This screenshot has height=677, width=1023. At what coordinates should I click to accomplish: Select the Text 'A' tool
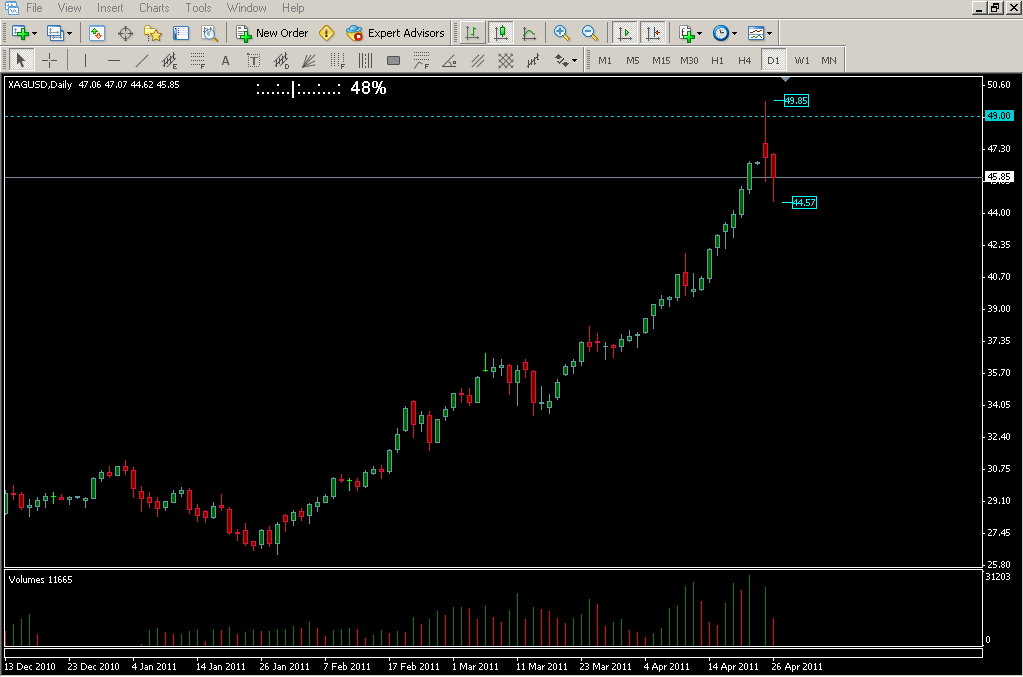point(226,61)
